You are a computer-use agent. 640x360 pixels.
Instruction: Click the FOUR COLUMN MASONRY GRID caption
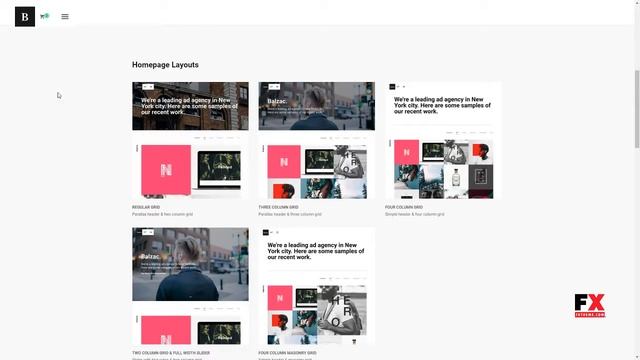coord(287,353)
